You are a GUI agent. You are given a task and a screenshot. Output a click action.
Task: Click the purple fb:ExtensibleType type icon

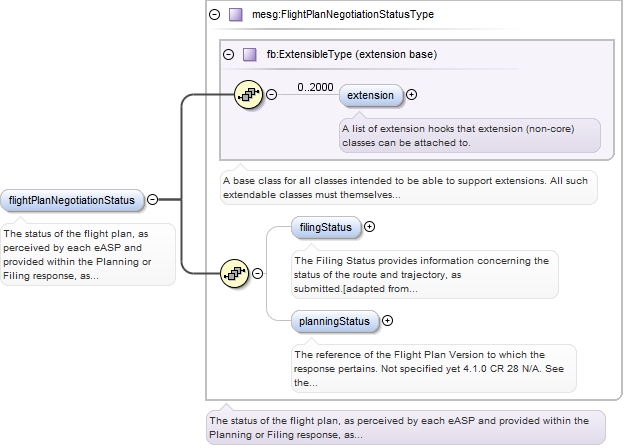point(250,55)
